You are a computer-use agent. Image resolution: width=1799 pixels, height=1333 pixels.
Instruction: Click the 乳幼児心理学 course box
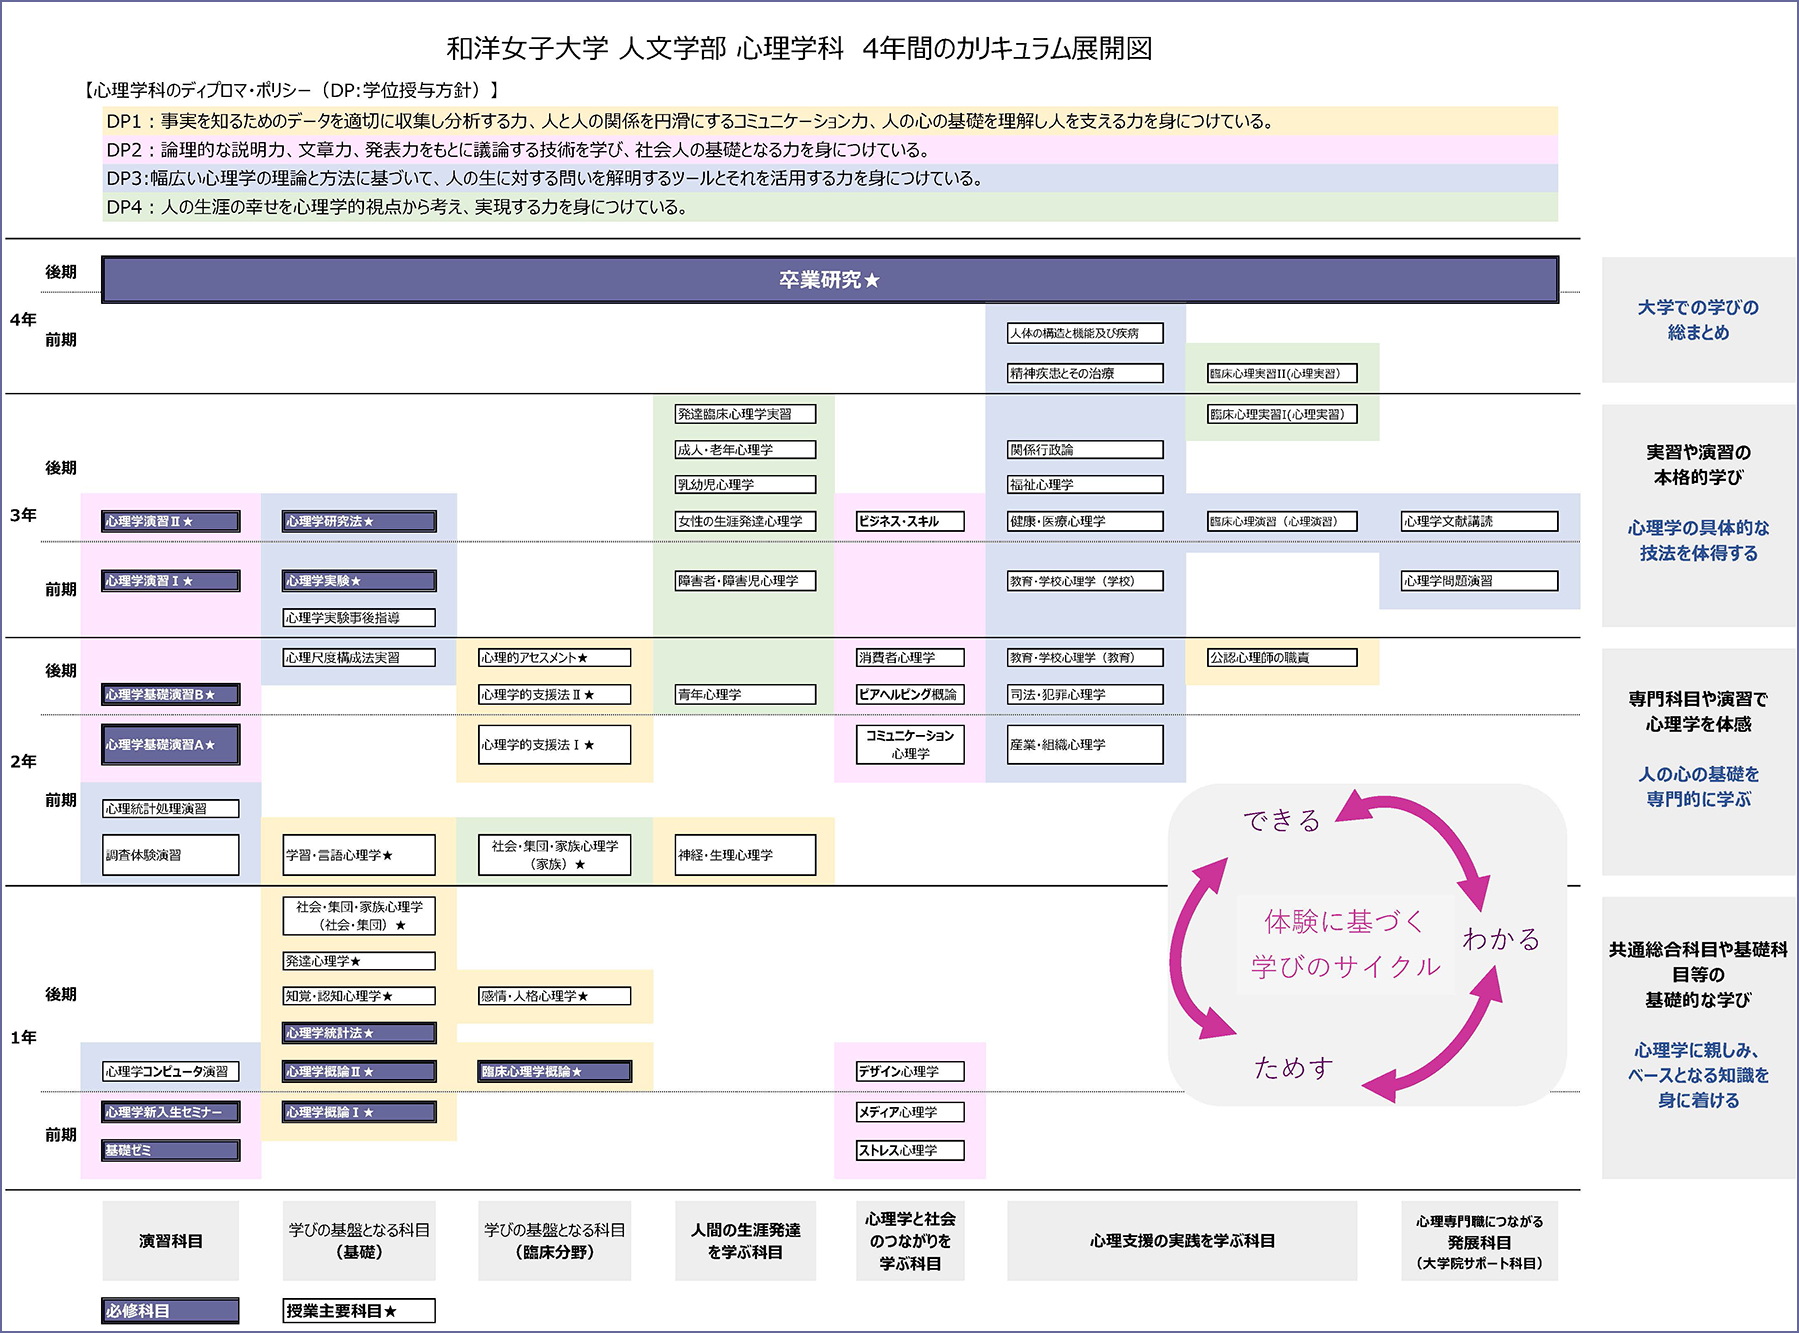pos(745,484)
